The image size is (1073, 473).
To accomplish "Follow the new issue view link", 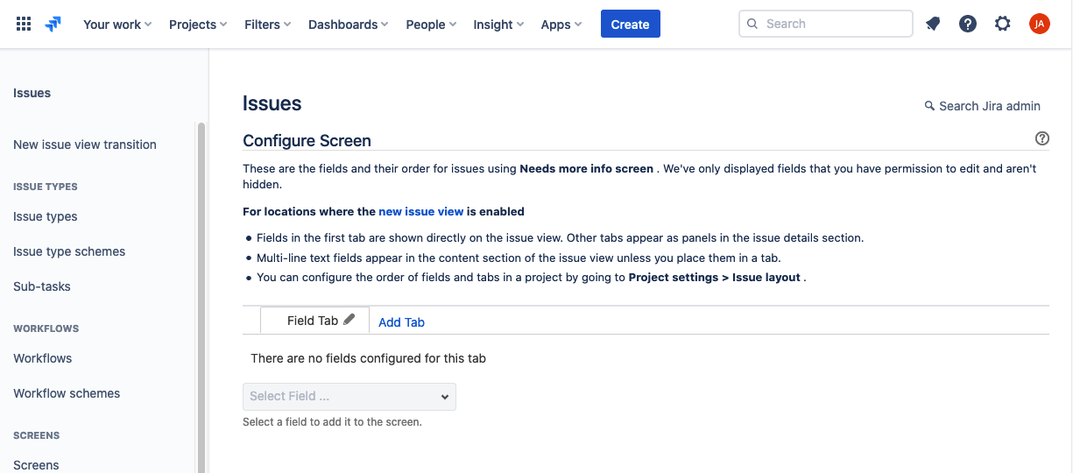I will pyautogui.click(x=421, y=212).
